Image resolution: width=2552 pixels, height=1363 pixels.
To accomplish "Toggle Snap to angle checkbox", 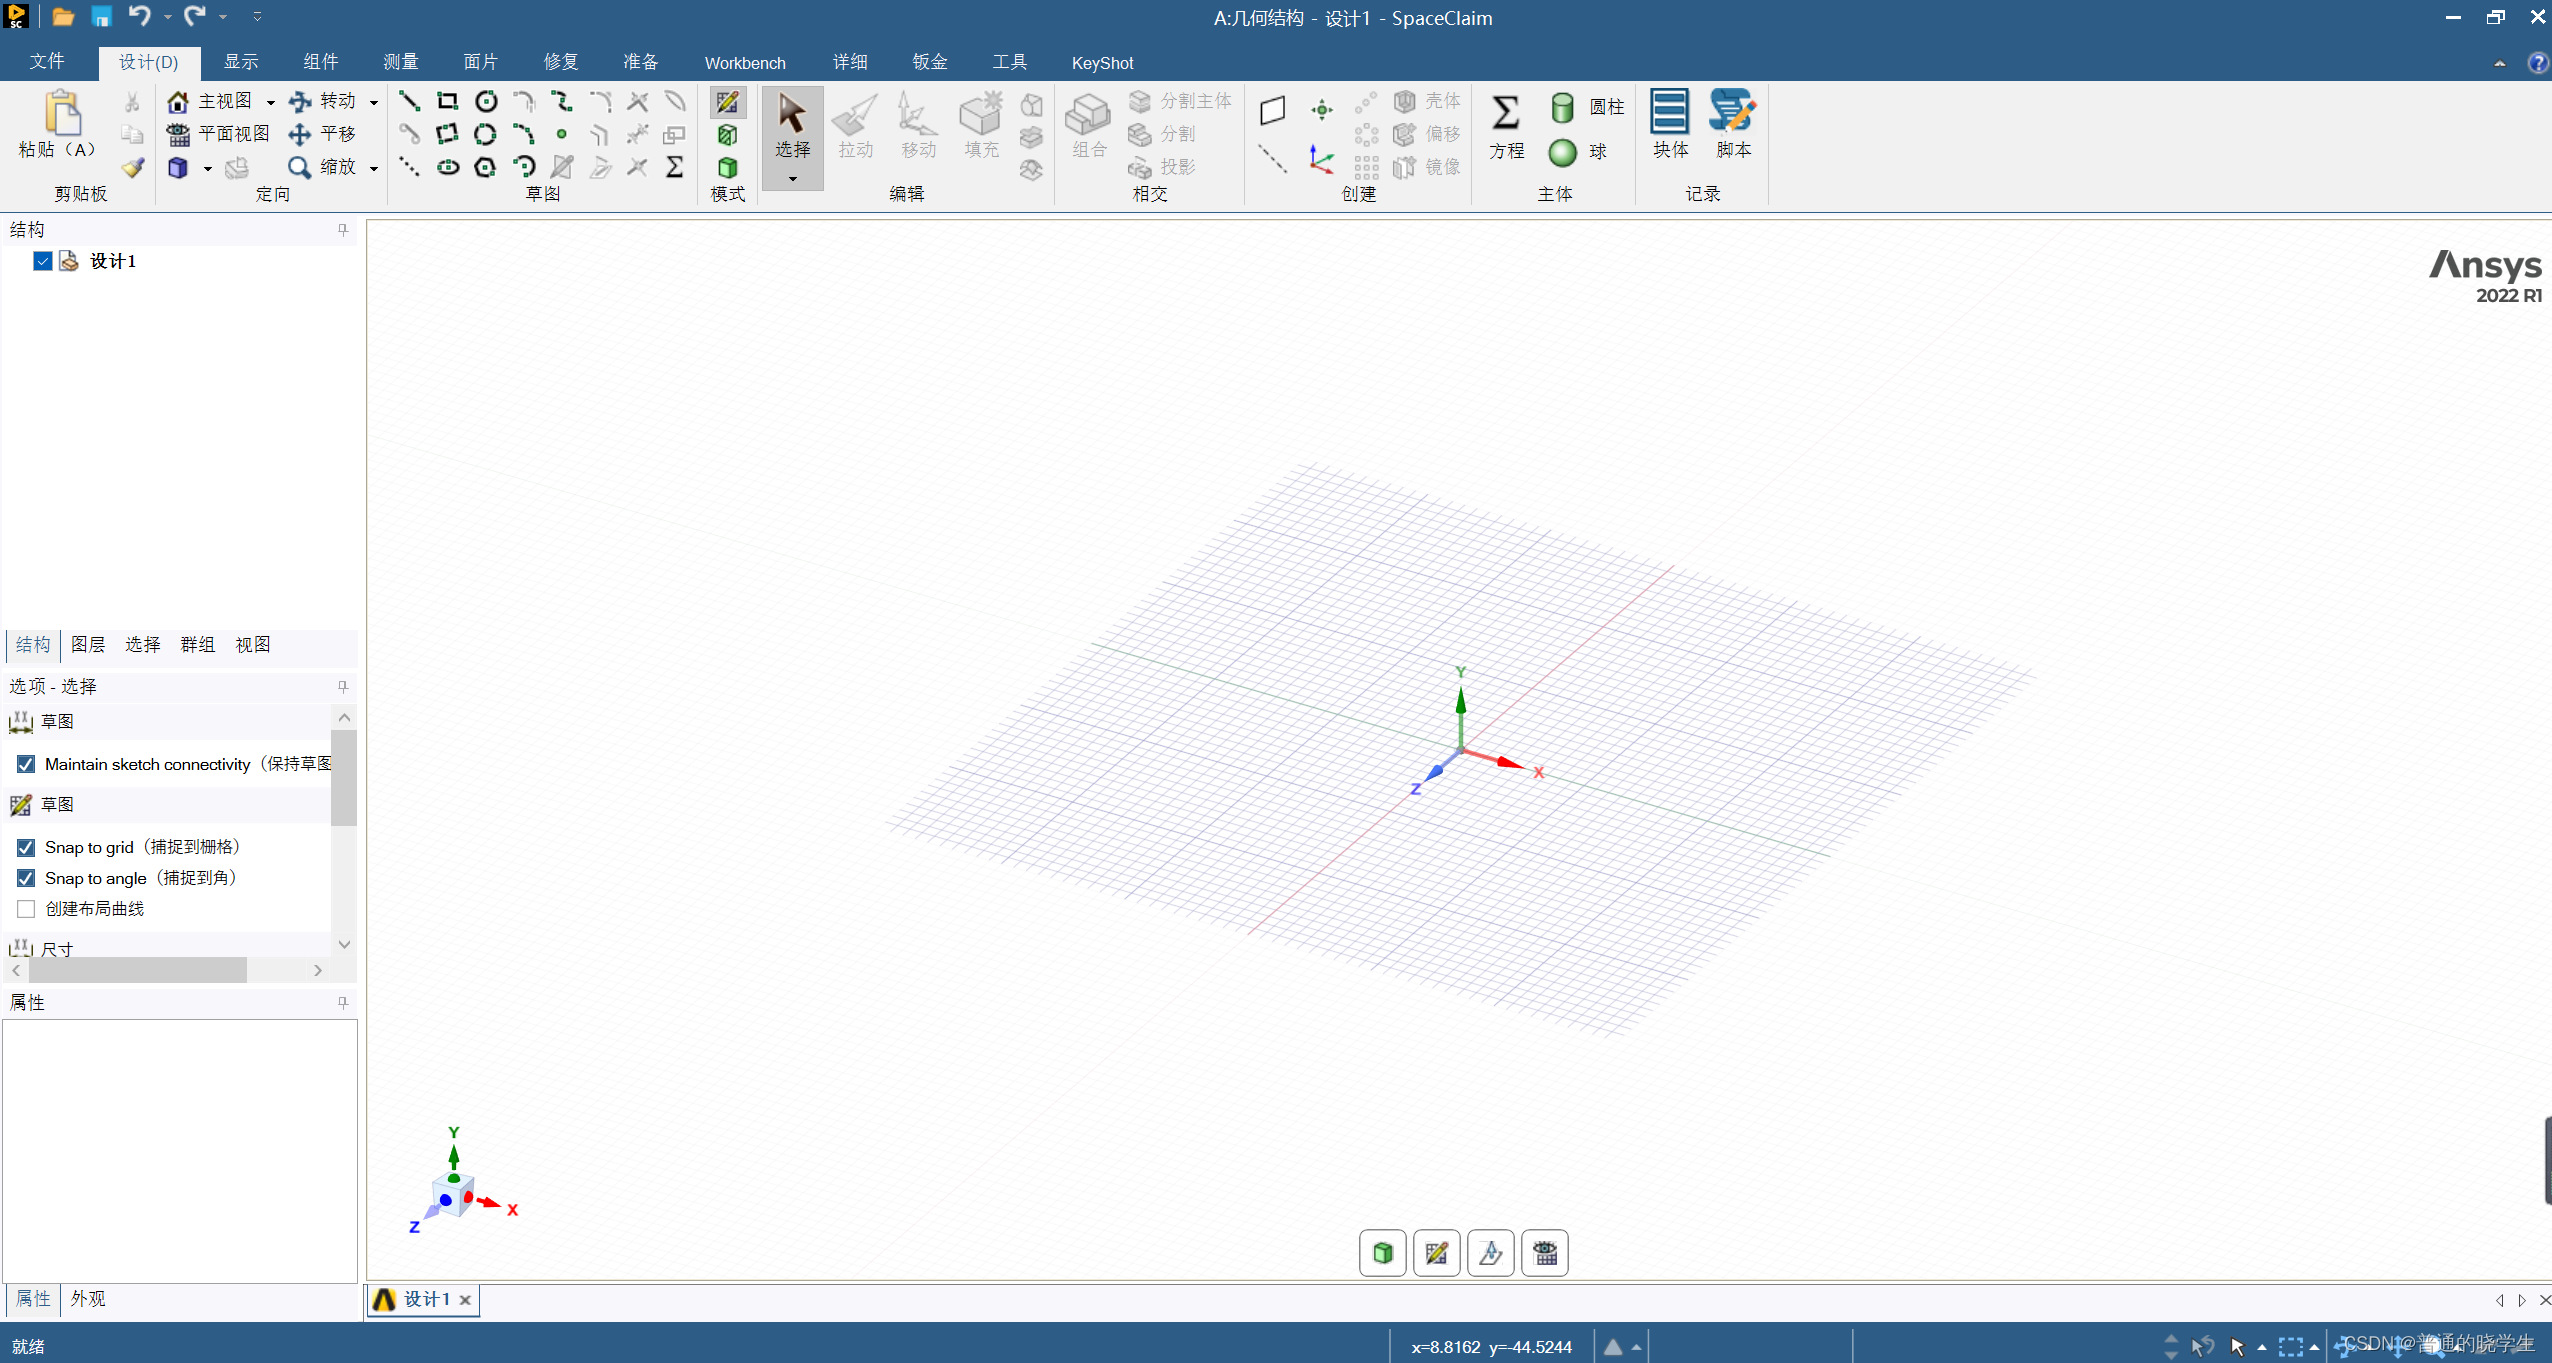I will click(25, 877).
